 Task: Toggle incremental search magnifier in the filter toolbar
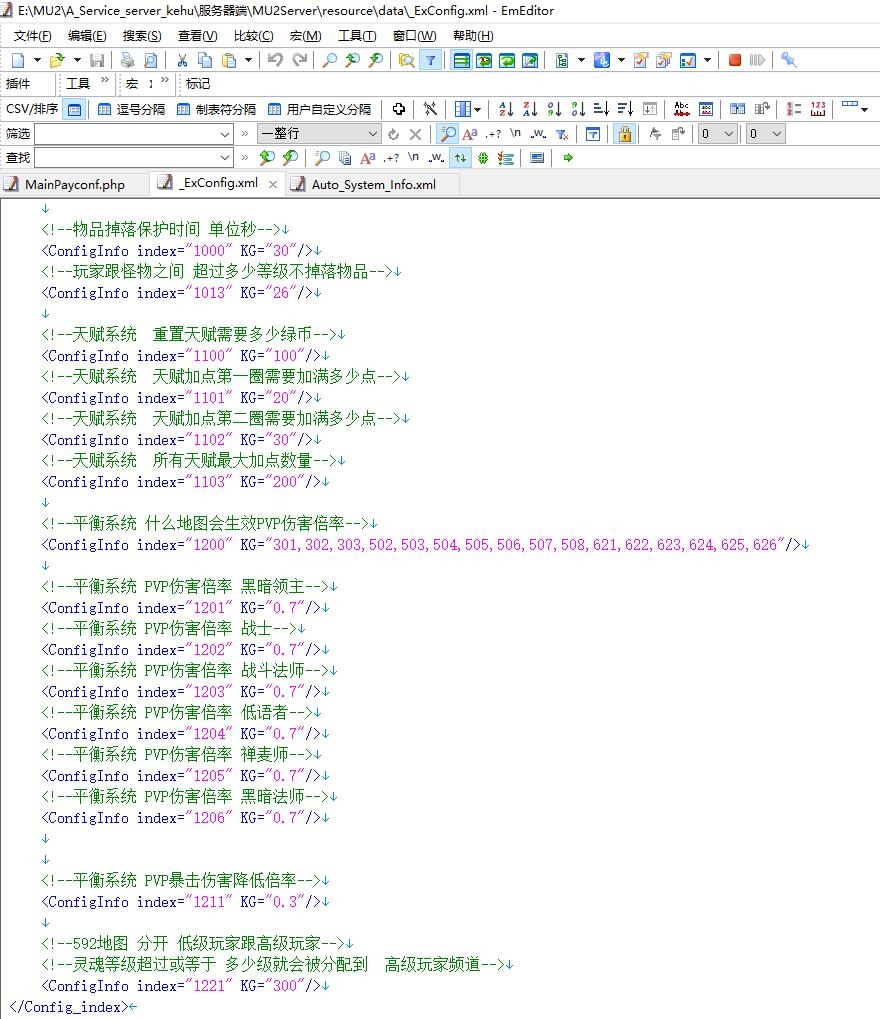448,134
